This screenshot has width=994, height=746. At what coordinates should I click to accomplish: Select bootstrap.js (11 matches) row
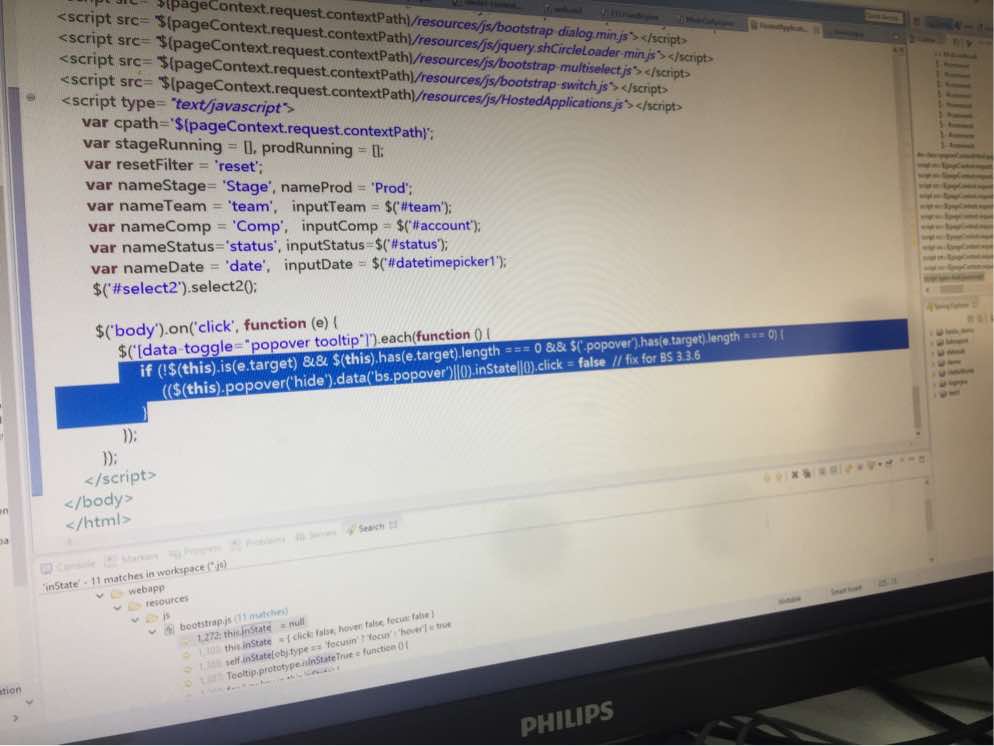pos(226,619)
